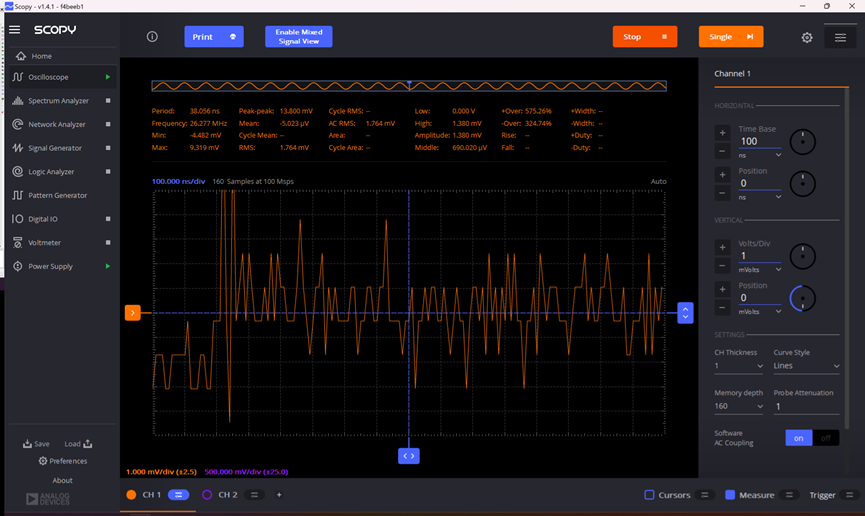Open the Time Base unit dropdown
865x516 pixels.
coord(760,155)
